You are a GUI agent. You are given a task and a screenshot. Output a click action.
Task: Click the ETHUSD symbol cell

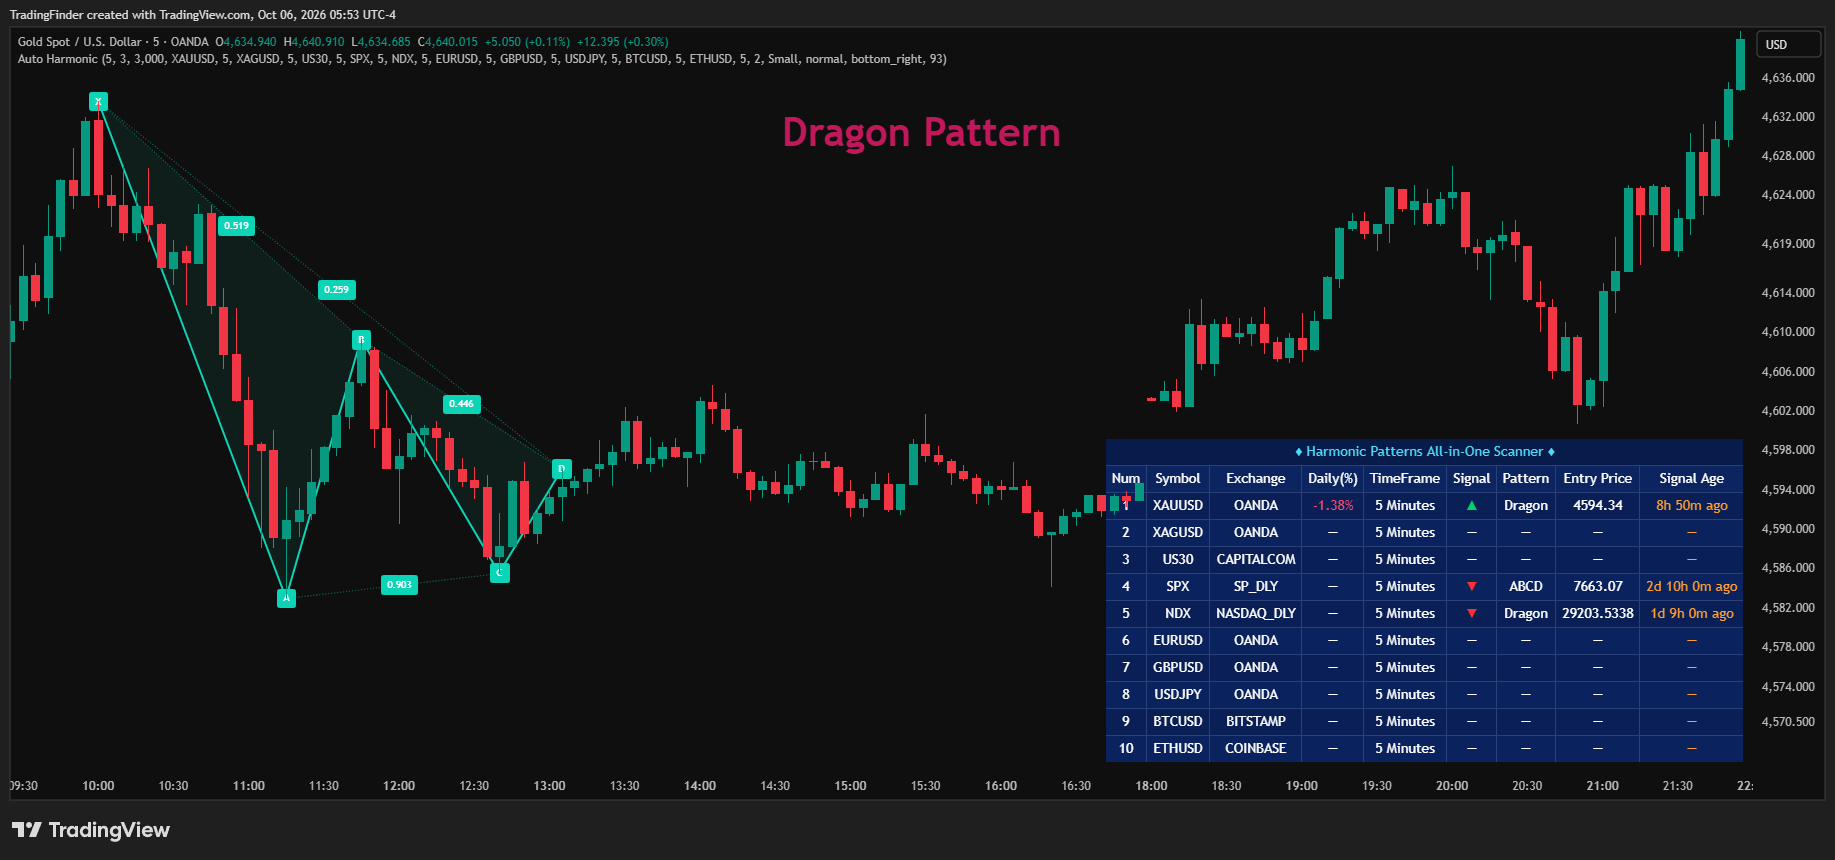click(1178, 749)
